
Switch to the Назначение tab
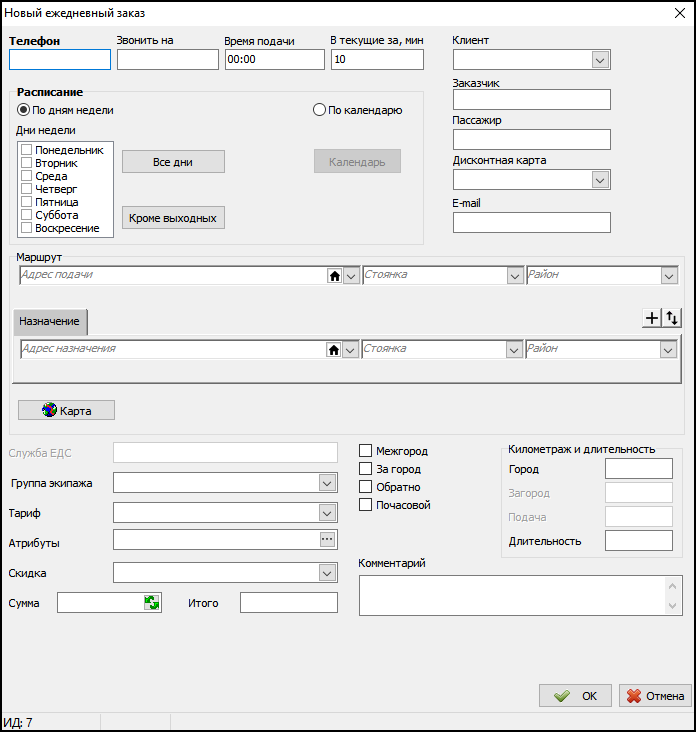50,322
